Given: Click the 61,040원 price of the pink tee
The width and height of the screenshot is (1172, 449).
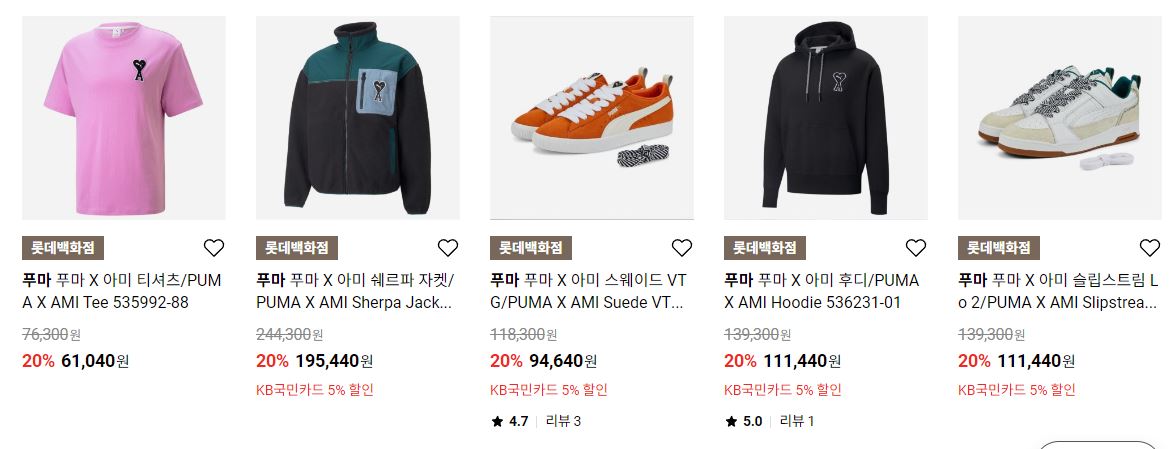Looking at the screenshot, I should 95,362.
